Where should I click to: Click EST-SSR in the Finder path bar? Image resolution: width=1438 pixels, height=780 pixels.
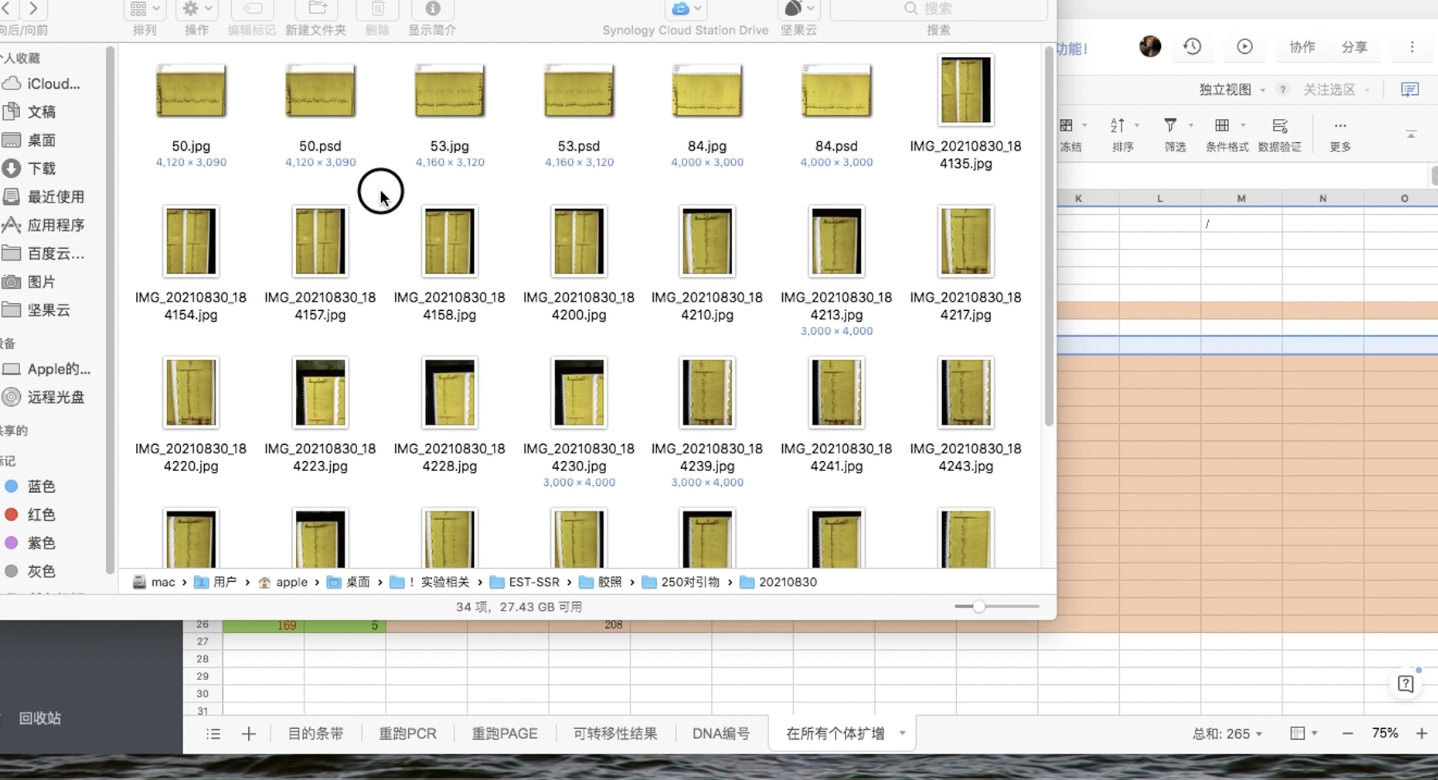525,582
